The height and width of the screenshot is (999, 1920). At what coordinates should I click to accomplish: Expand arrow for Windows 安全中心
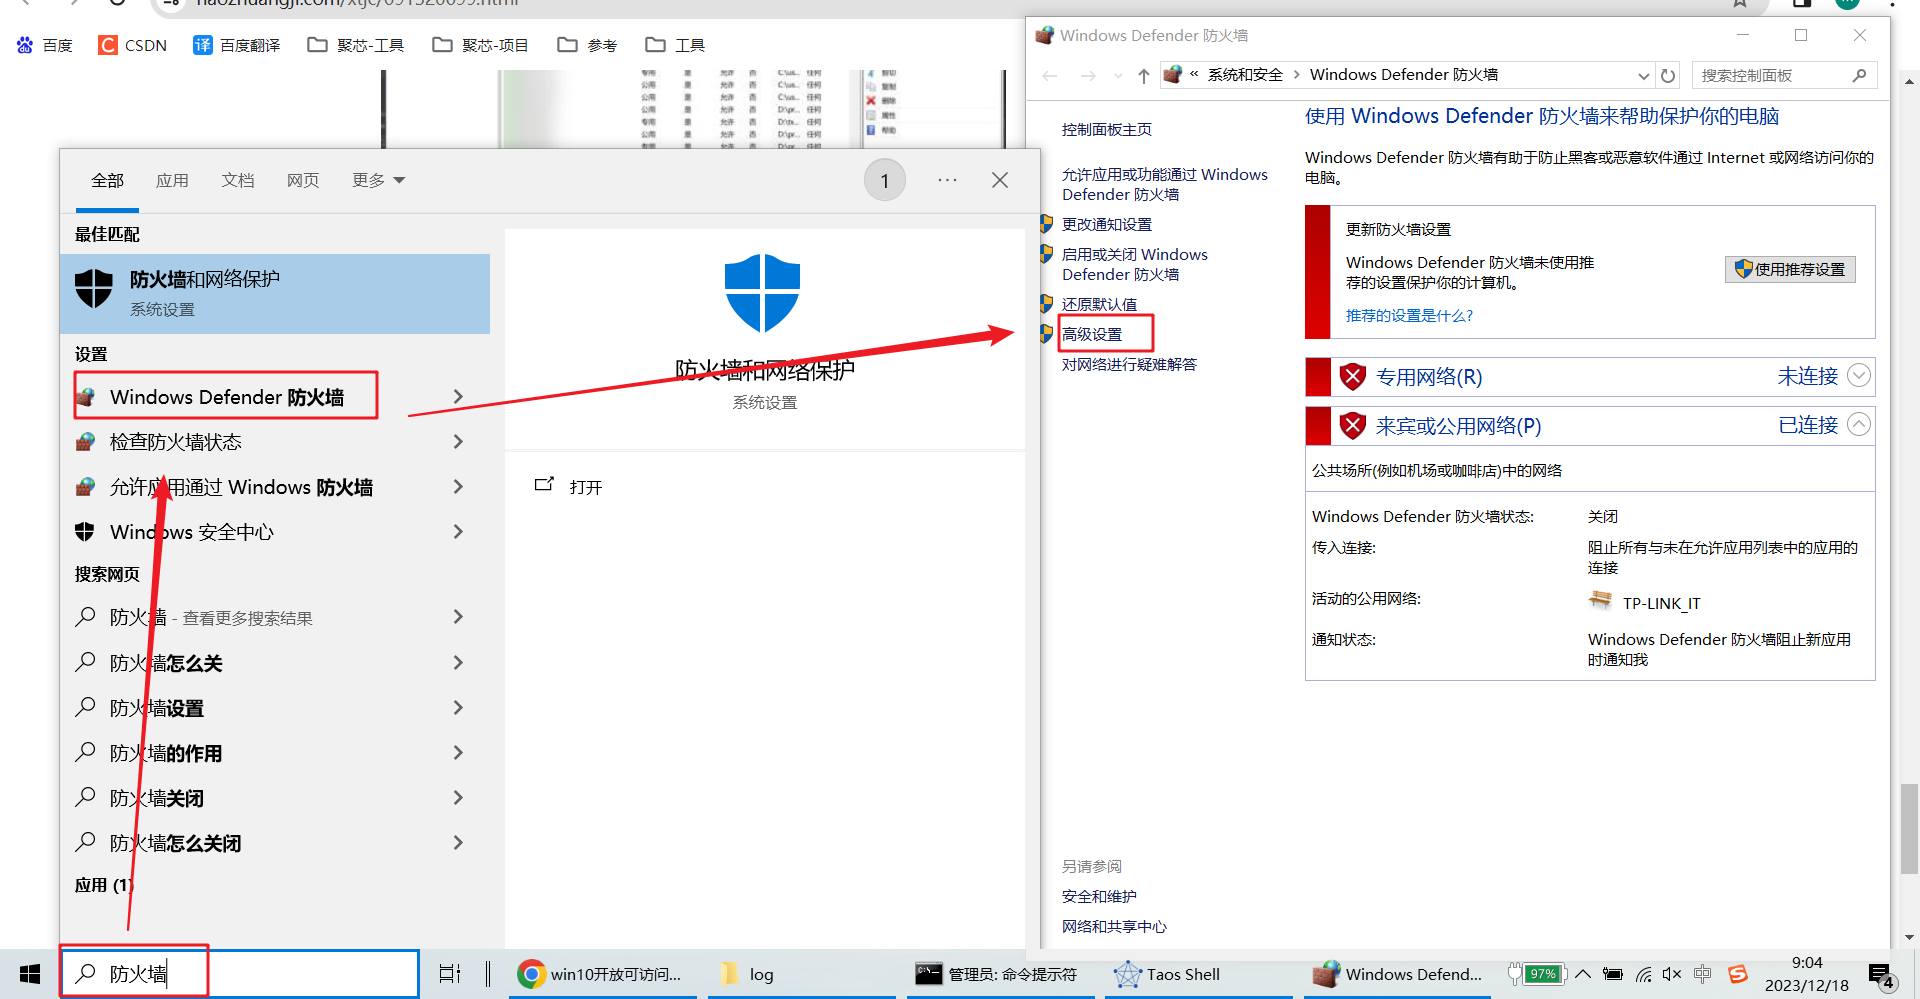[x=458, y=532]
